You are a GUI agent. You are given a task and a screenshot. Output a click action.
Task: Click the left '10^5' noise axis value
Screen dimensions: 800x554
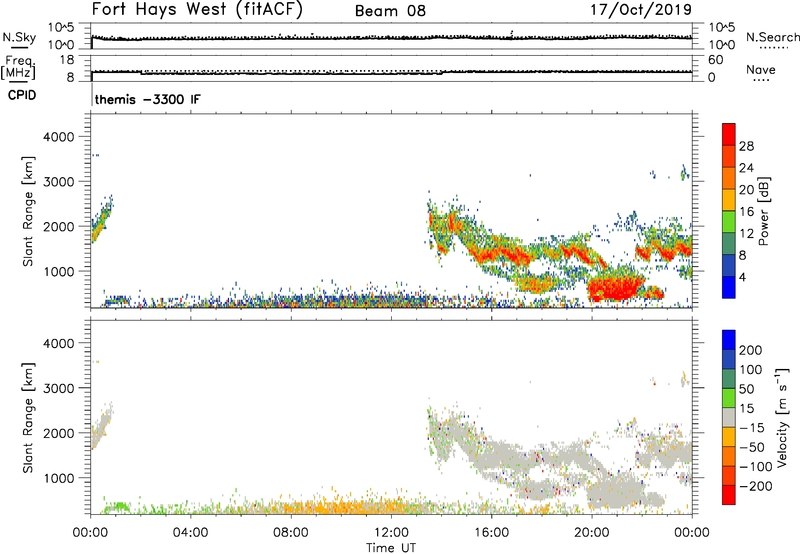(x=61, y=27)
